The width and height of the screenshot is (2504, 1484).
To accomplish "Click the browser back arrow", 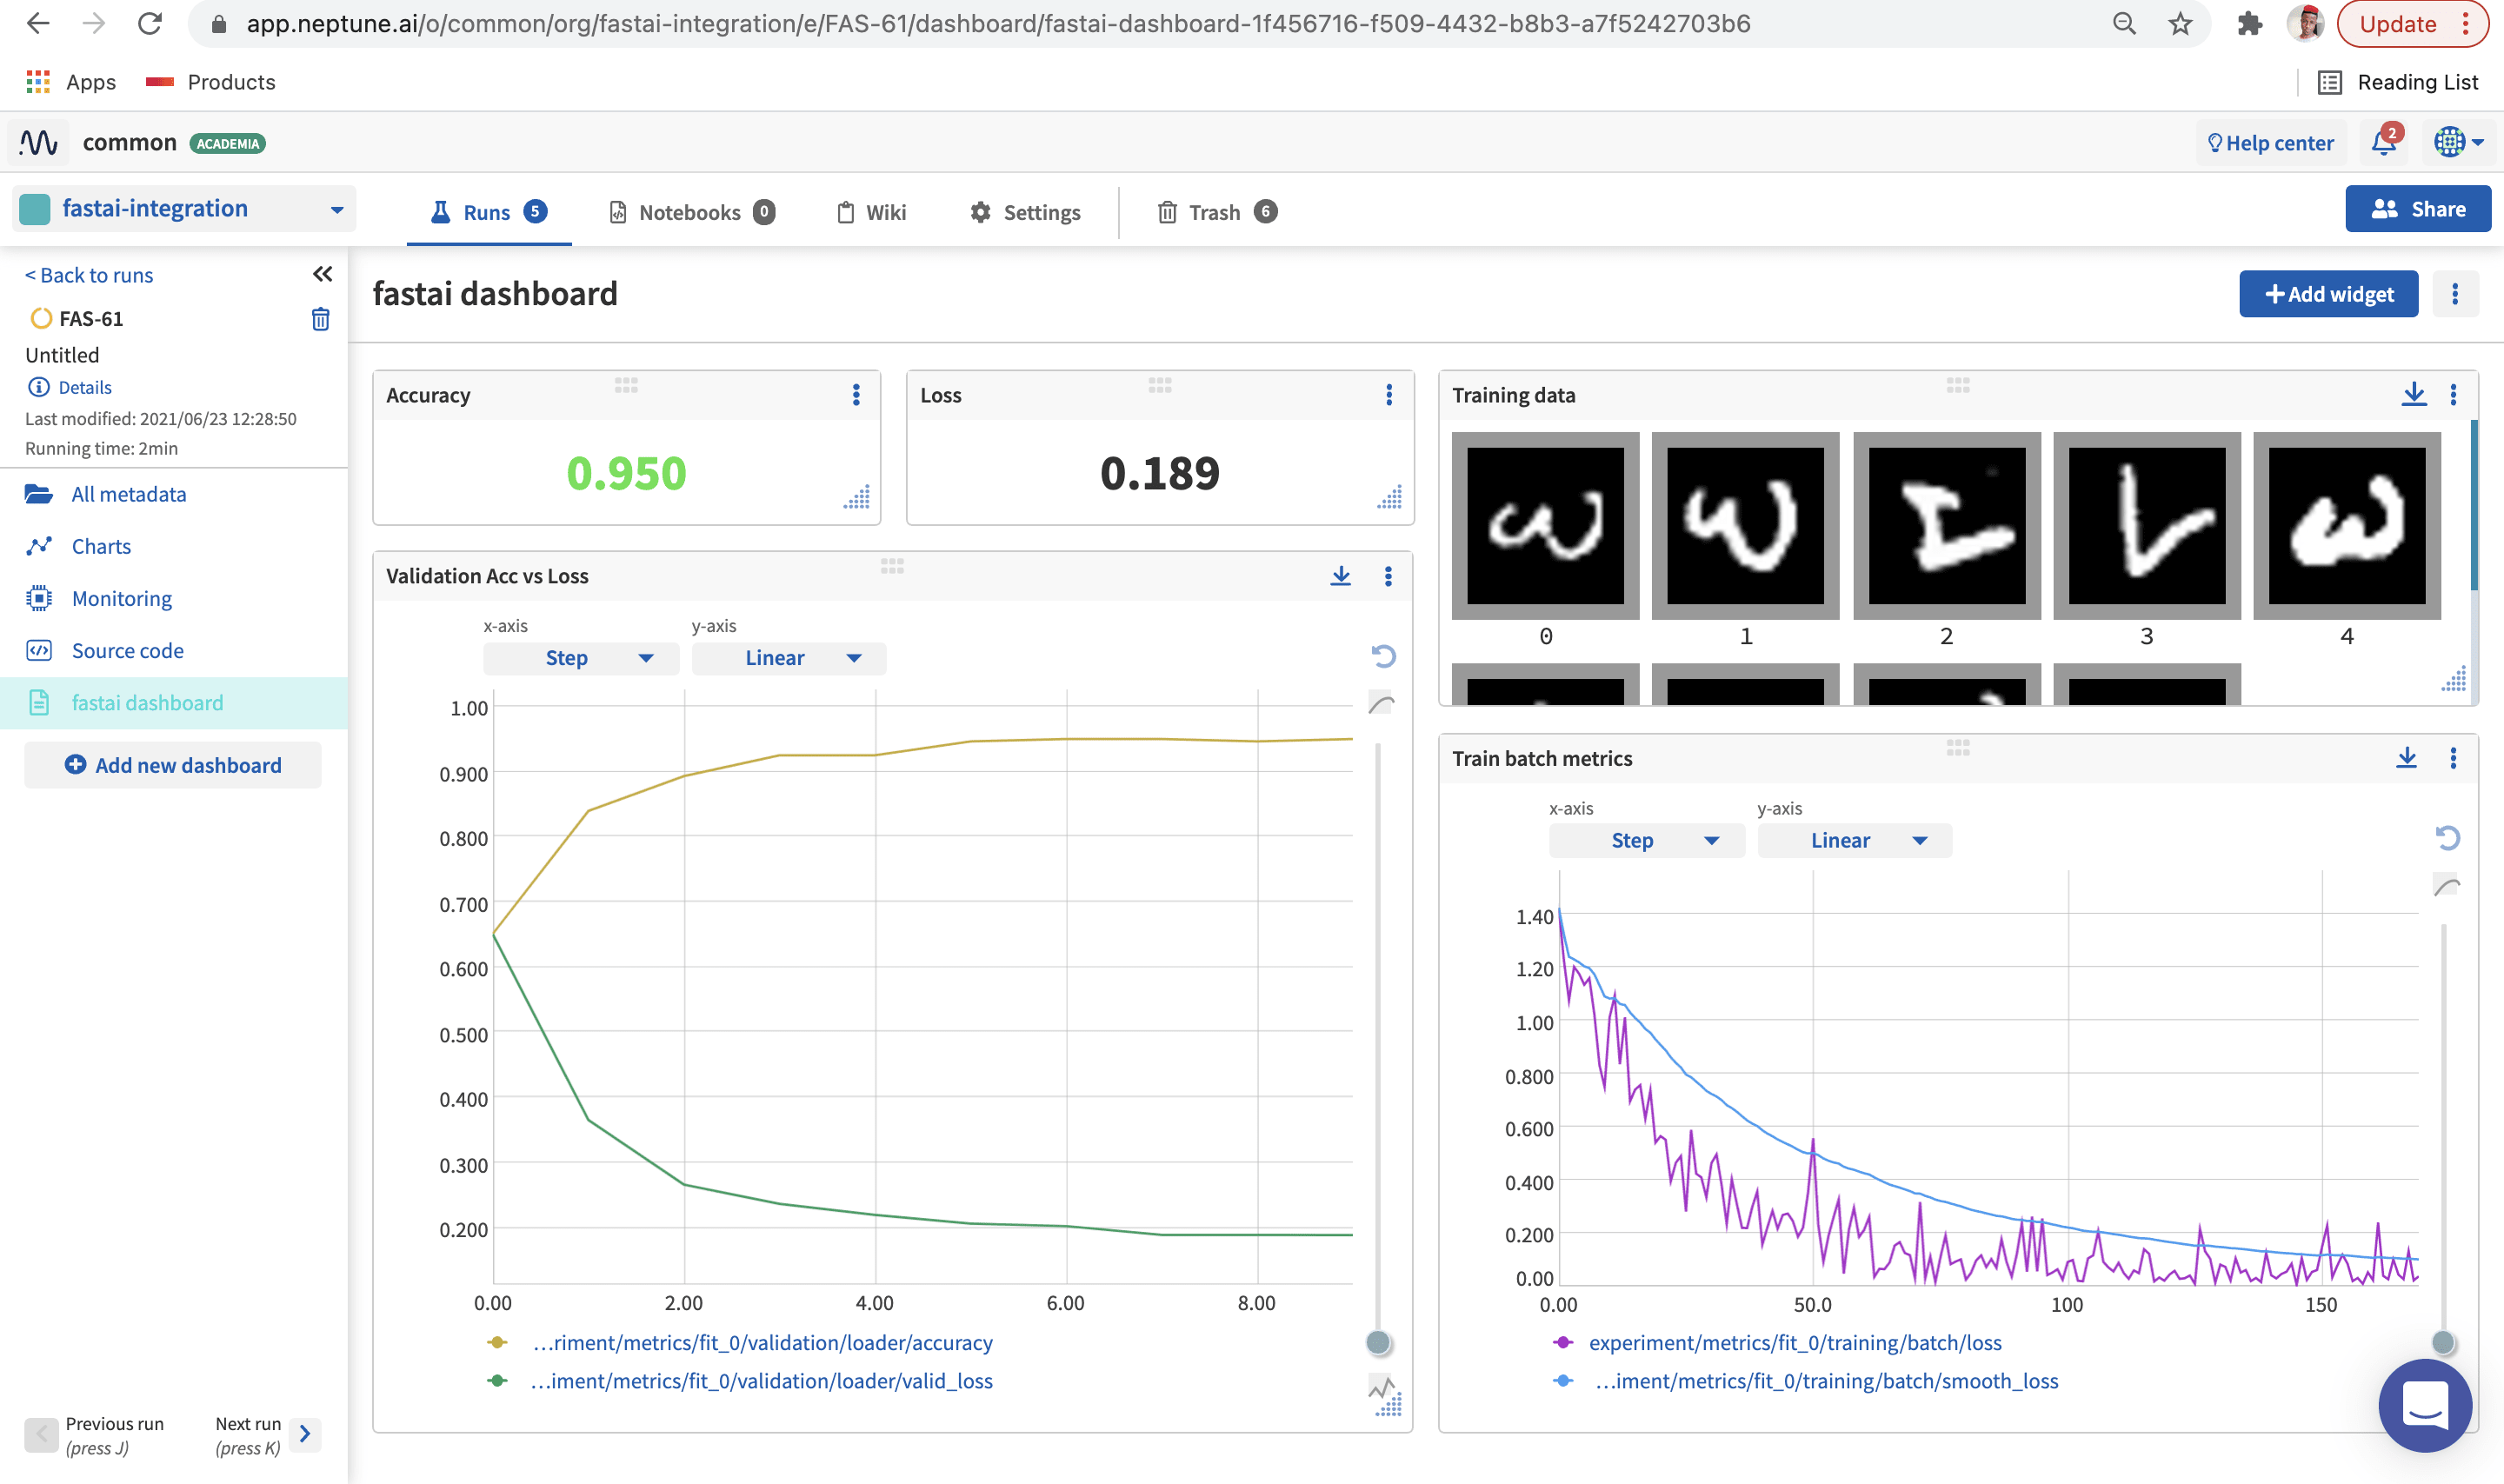I will click(38, 24).
